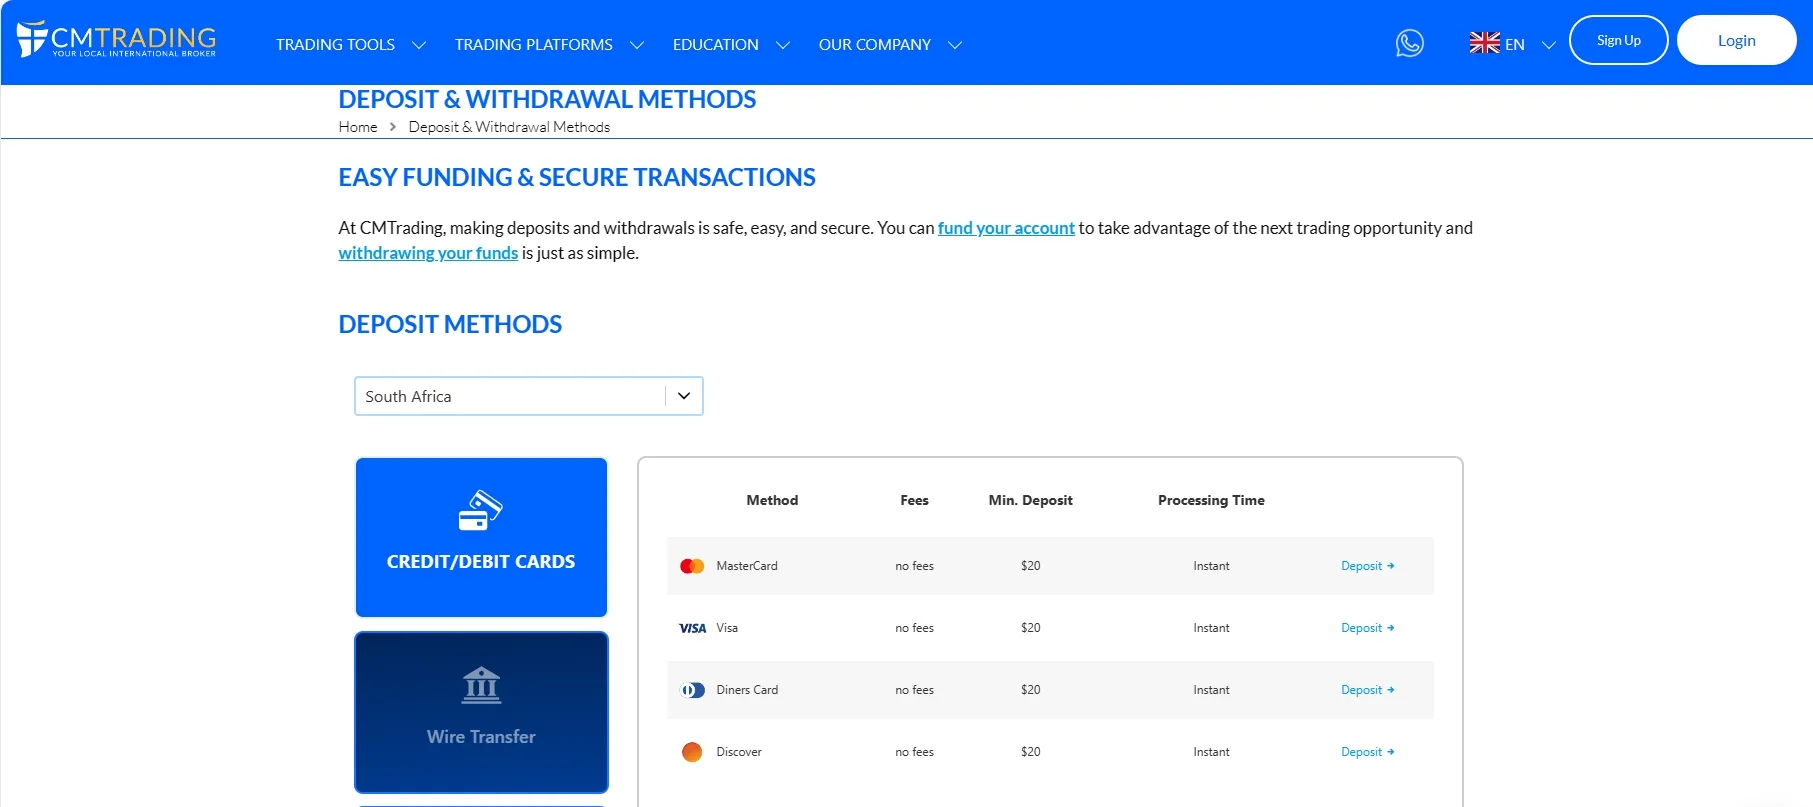Expand the Trading Tools menu chevron

coord(419,45)
